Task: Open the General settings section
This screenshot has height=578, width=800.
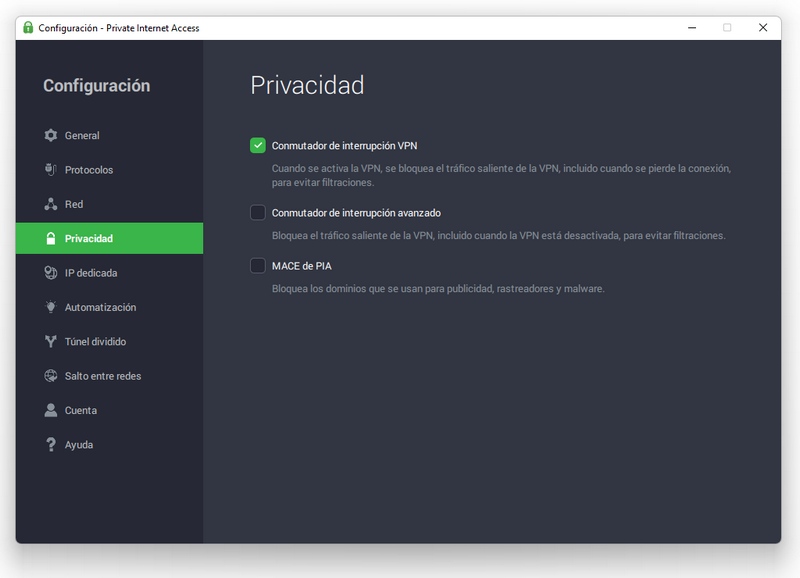Action: [x=109, y=135]
